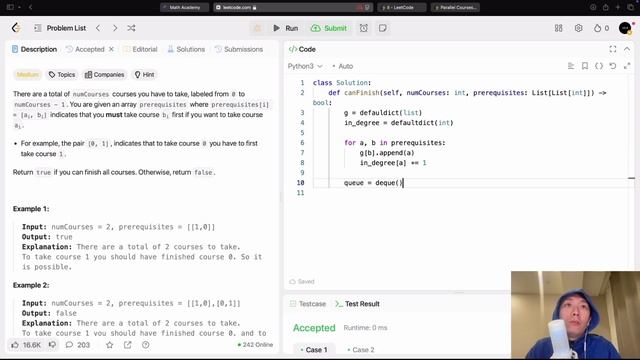Run the code
The height and width of the screenshot is (360, 640).
(x=286, y=28)
